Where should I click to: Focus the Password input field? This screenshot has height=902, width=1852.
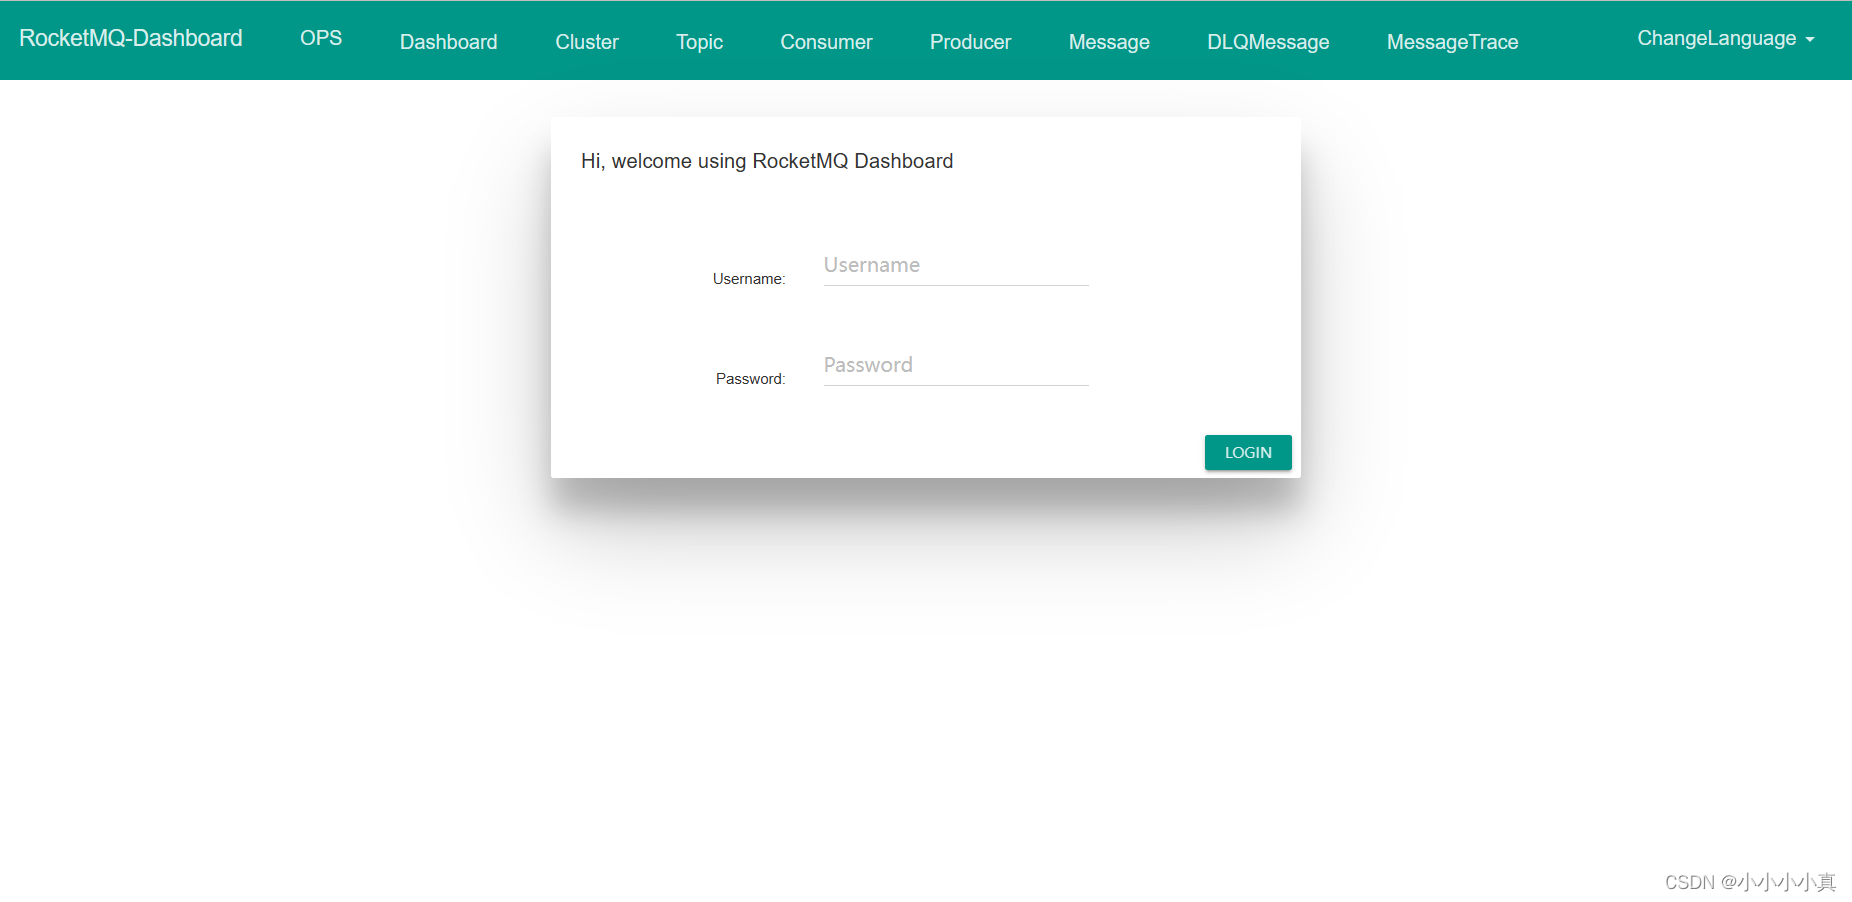pos(956,366)
